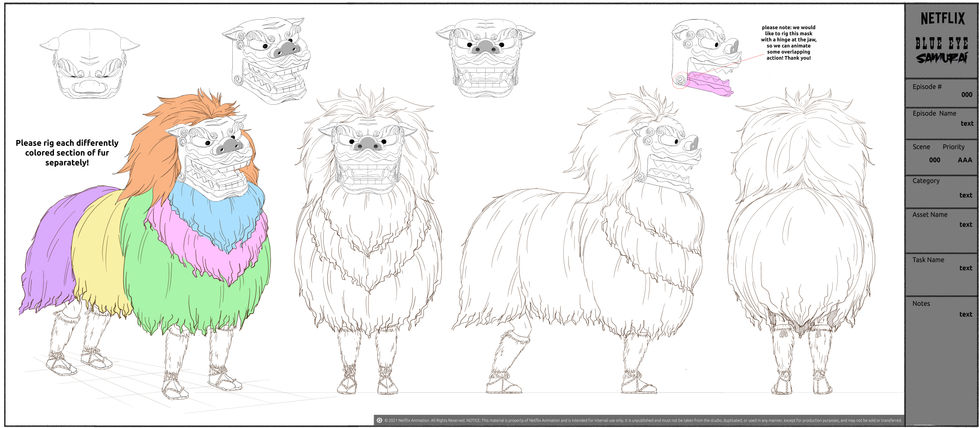Screen dimensions: 979x428
Task: Select the faceless mask top-view sketch with ears
Action: 90,63
